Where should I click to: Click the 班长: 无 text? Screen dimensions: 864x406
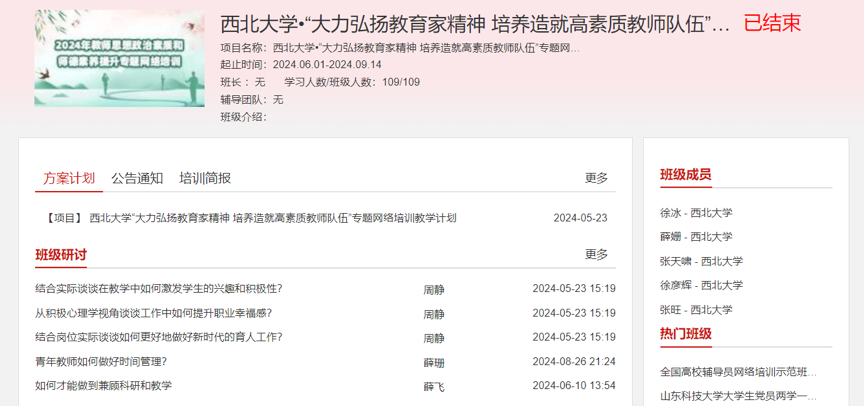(x=243, y=82)
